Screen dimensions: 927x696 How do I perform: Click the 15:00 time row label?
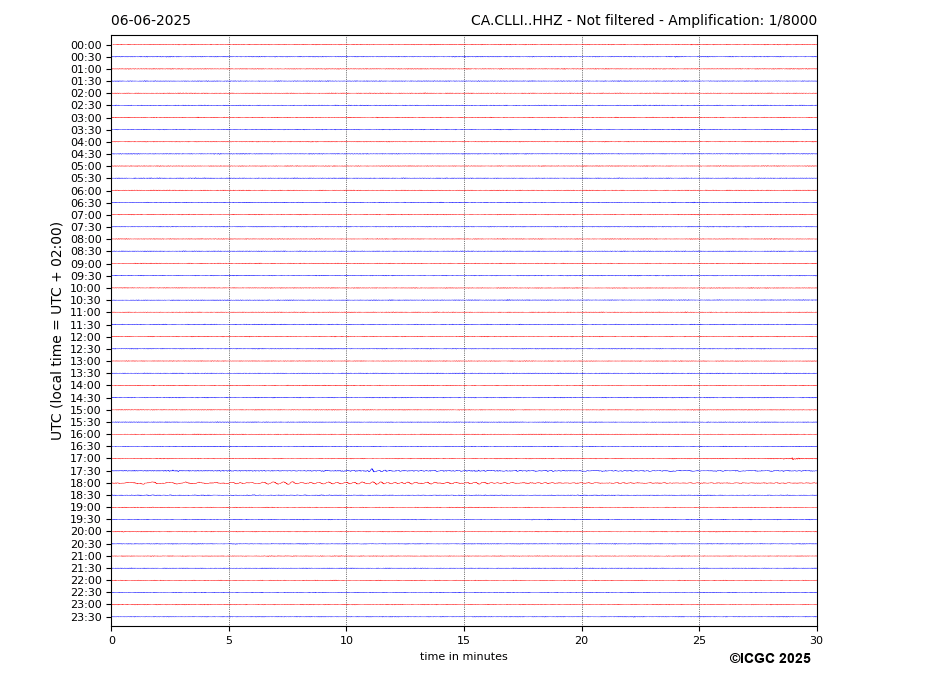point(86,410)
